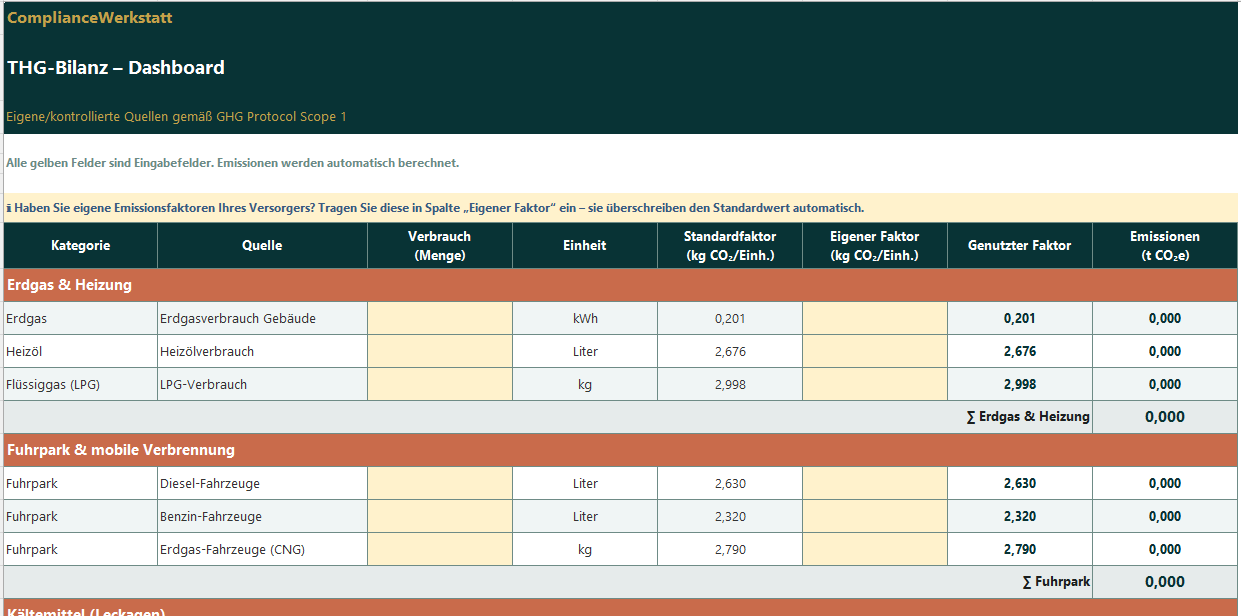1241x616 pixels.
Task: Select the Emissionen (t CO₂e) header cell
Action: tap(1164, 246)
